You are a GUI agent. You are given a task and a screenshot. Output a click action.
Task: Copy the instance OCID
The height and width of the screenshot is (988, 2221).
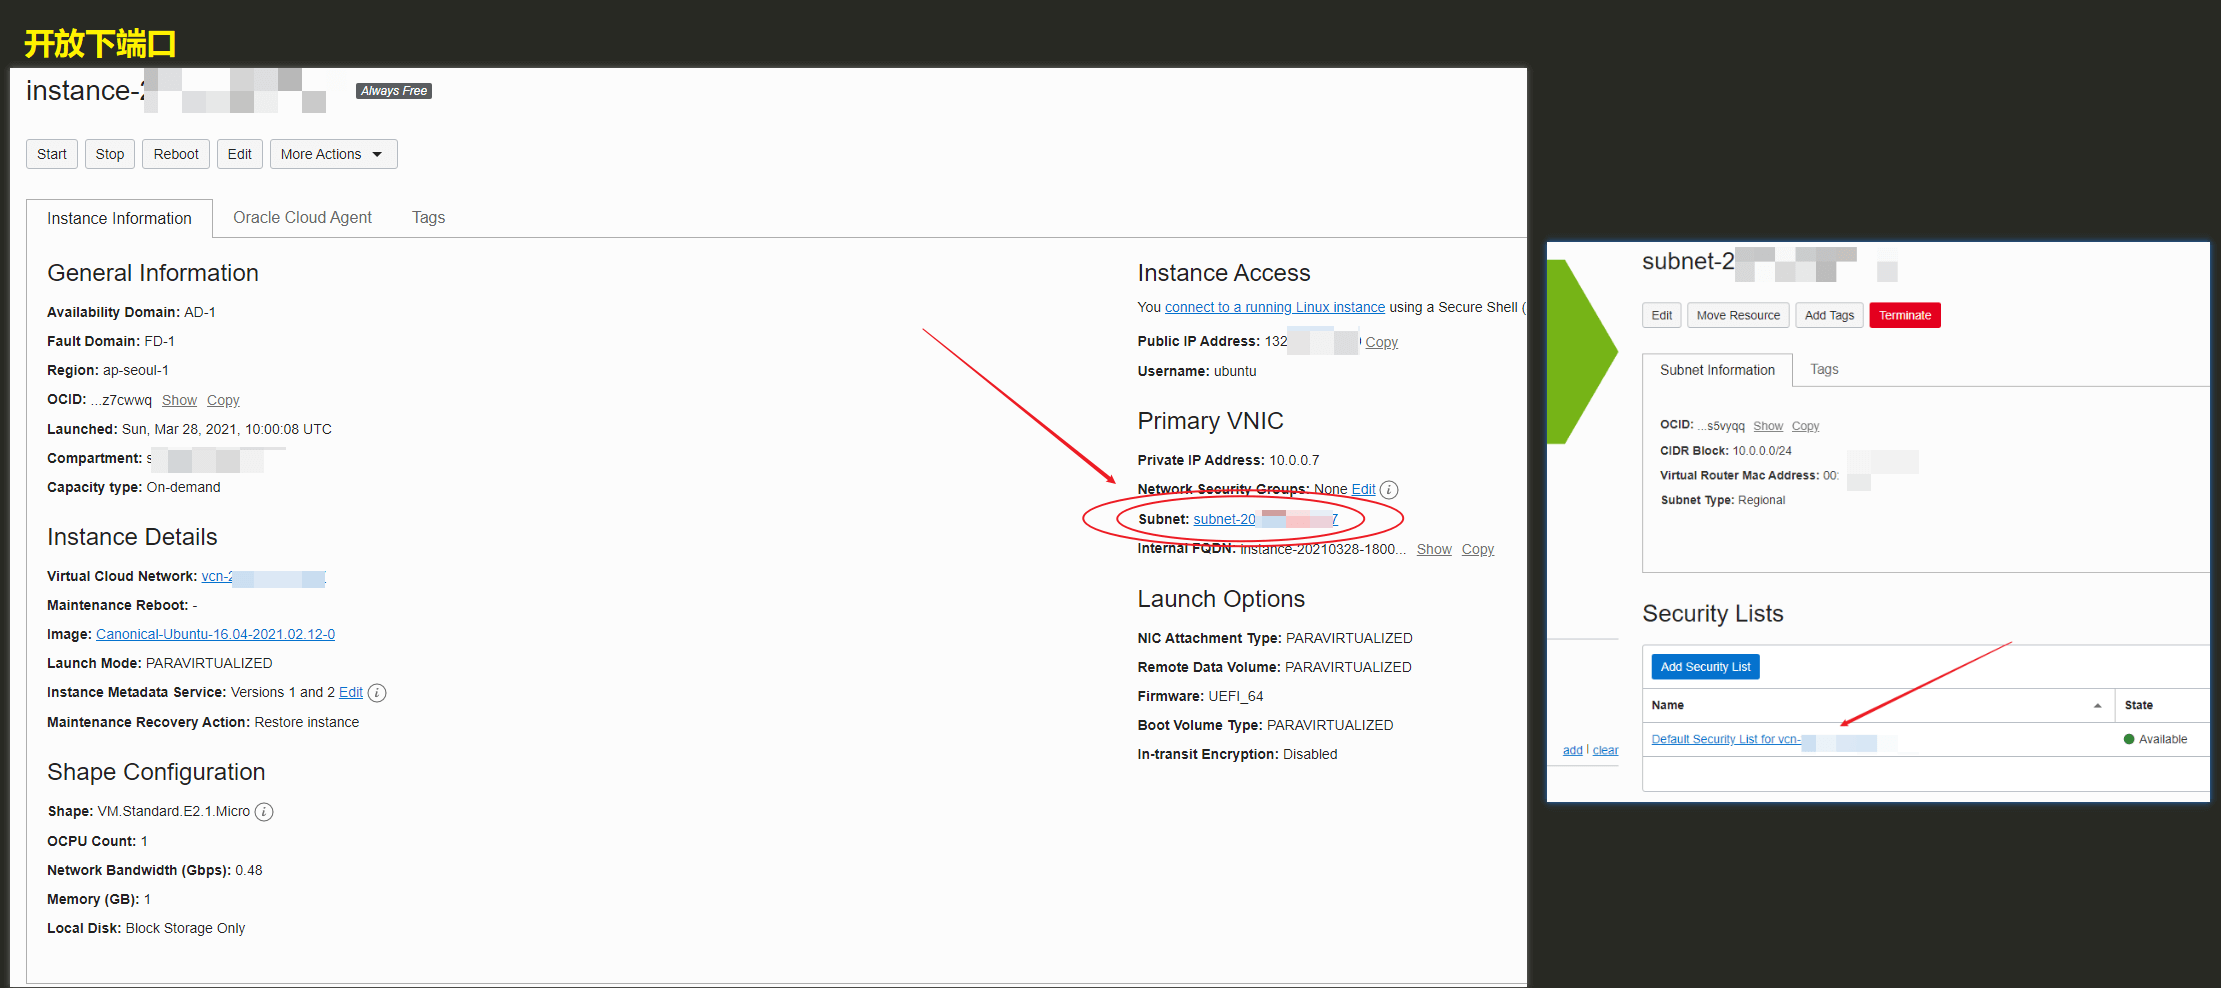[223, 400]
